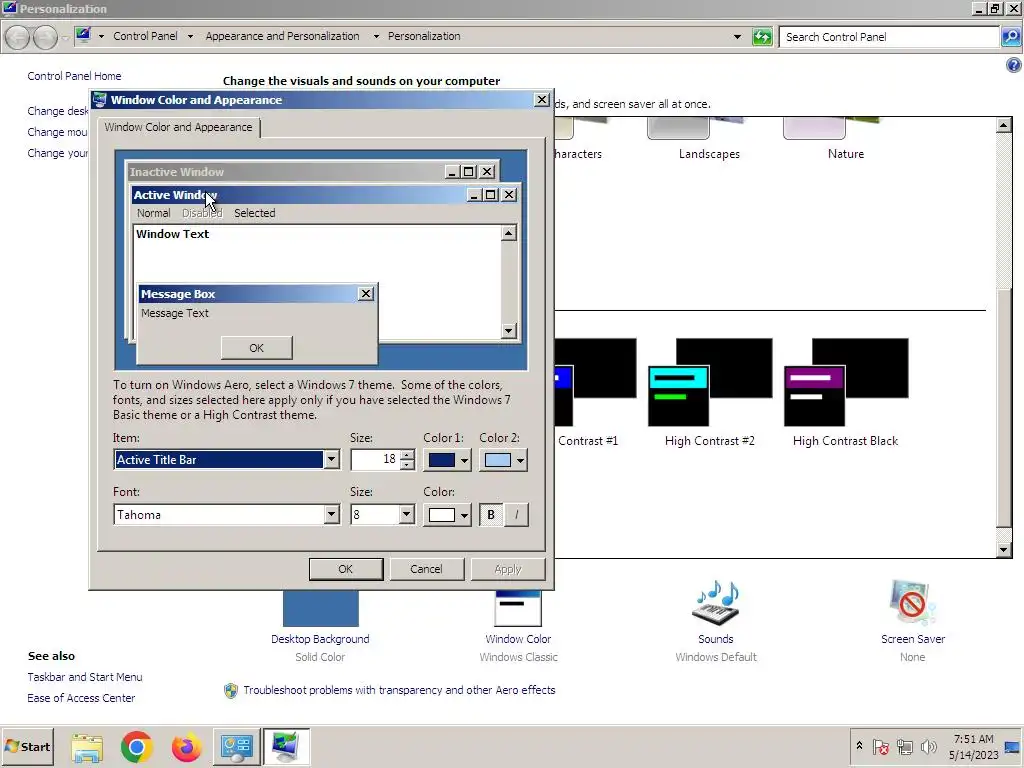Select the High Contrast #2 theme
The image size is (1024, 768).
pyautogui.click(x=710, y=393)
